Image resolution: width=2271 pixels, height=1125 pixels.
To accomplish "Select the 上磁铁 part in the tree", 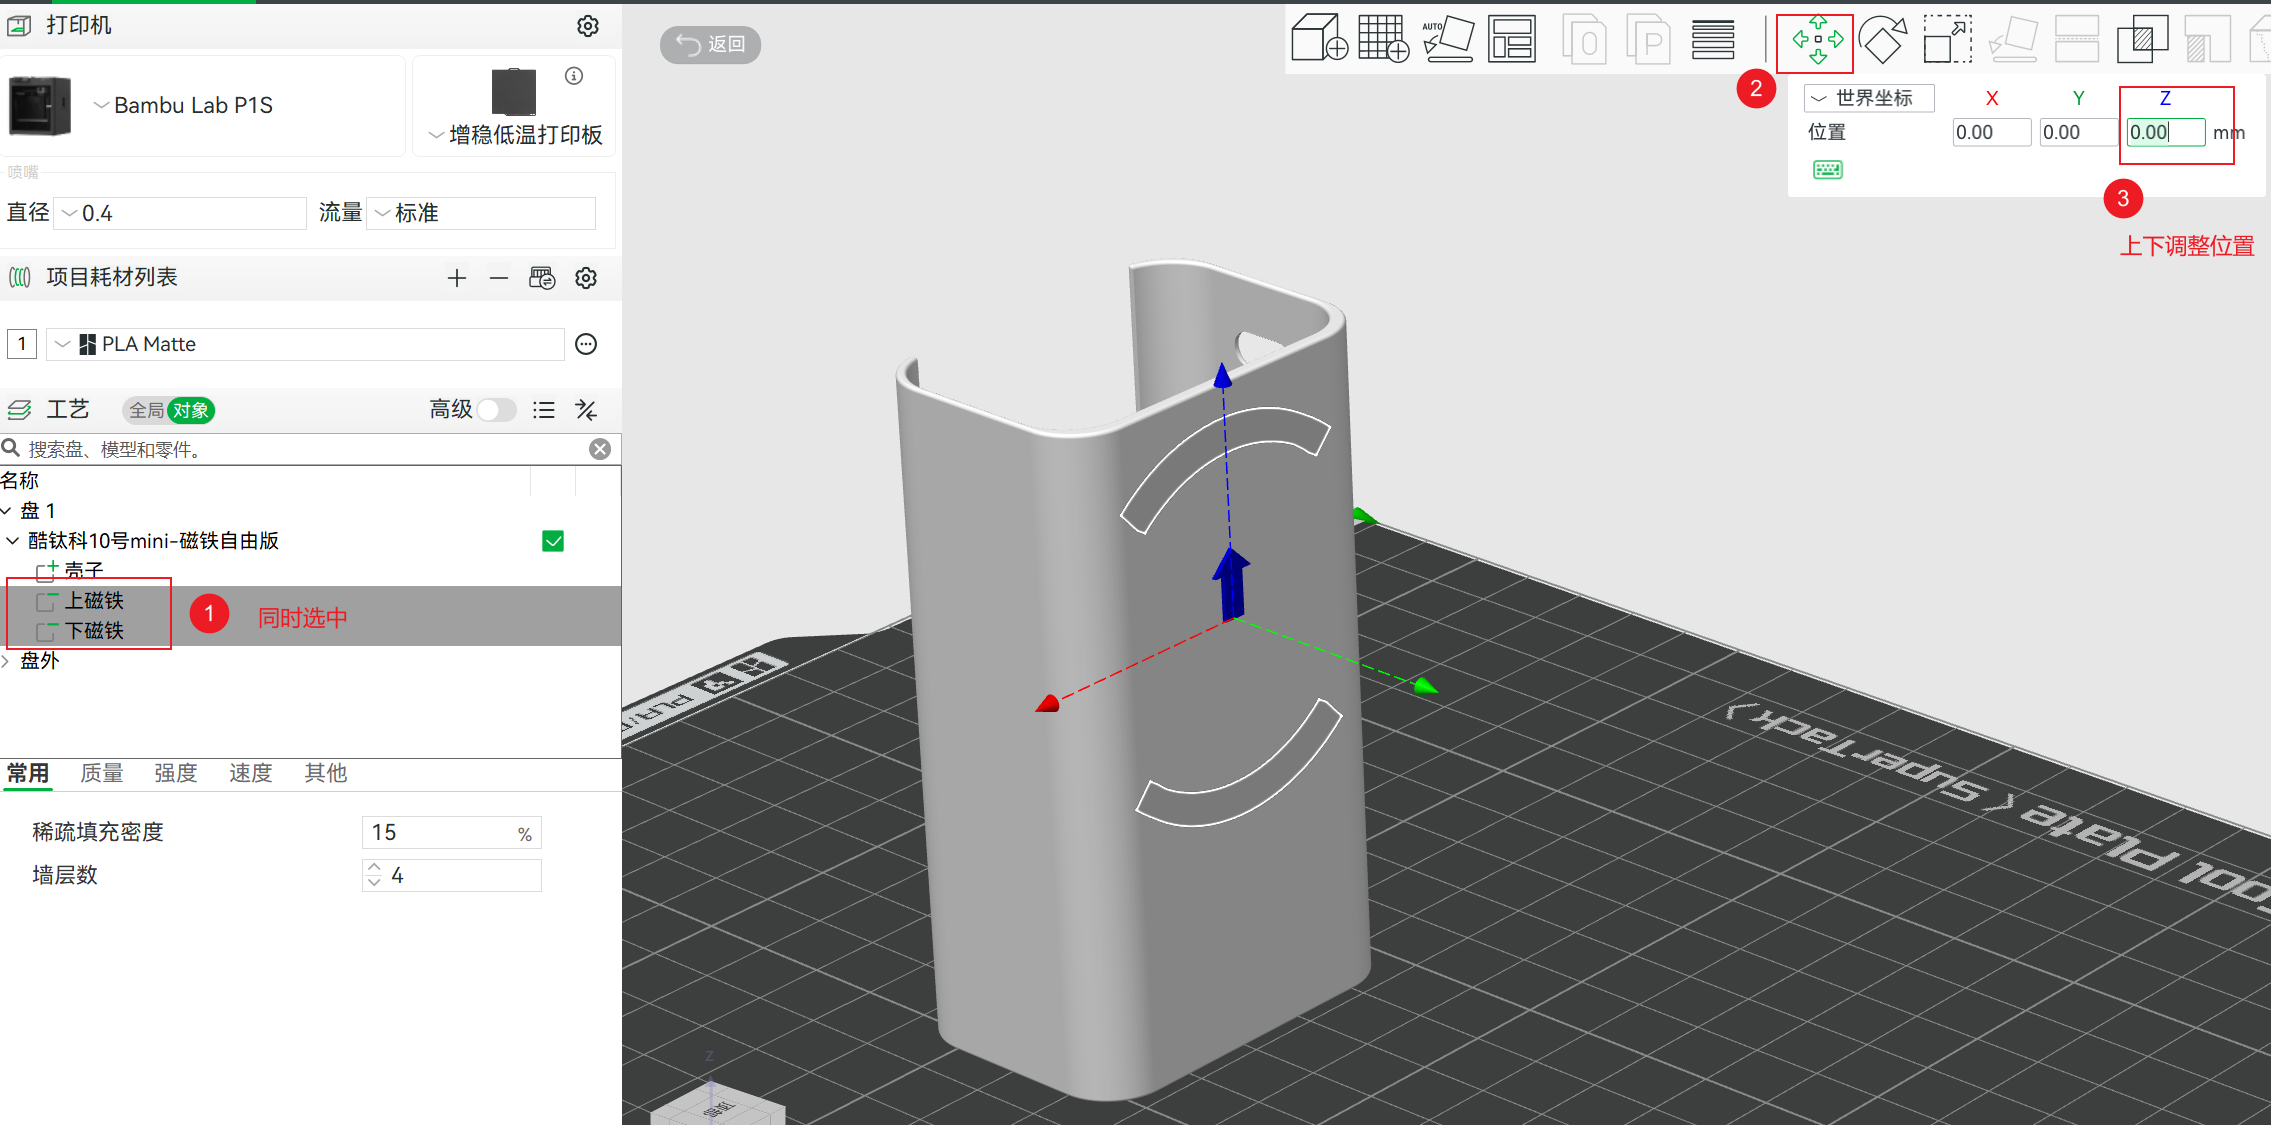I will pyautogui.click(x=94, y=601).
